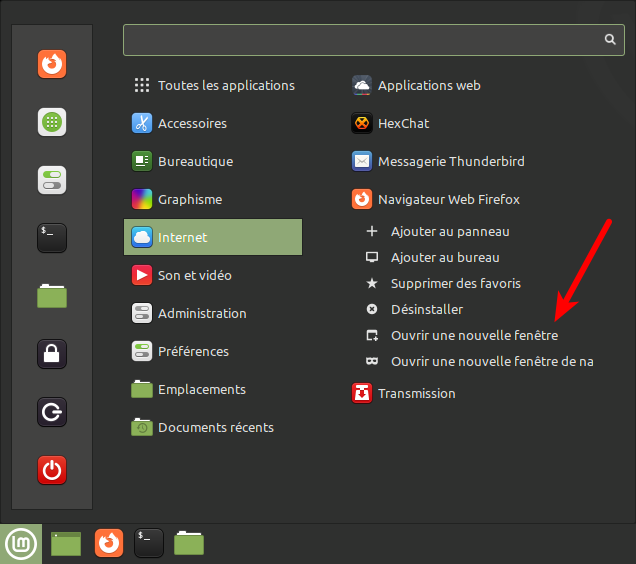Image resolution: width=636 pixels, height=564 pixels.
Task: Open System Settings toggle icon in sidebar
Action: [52, 180]
